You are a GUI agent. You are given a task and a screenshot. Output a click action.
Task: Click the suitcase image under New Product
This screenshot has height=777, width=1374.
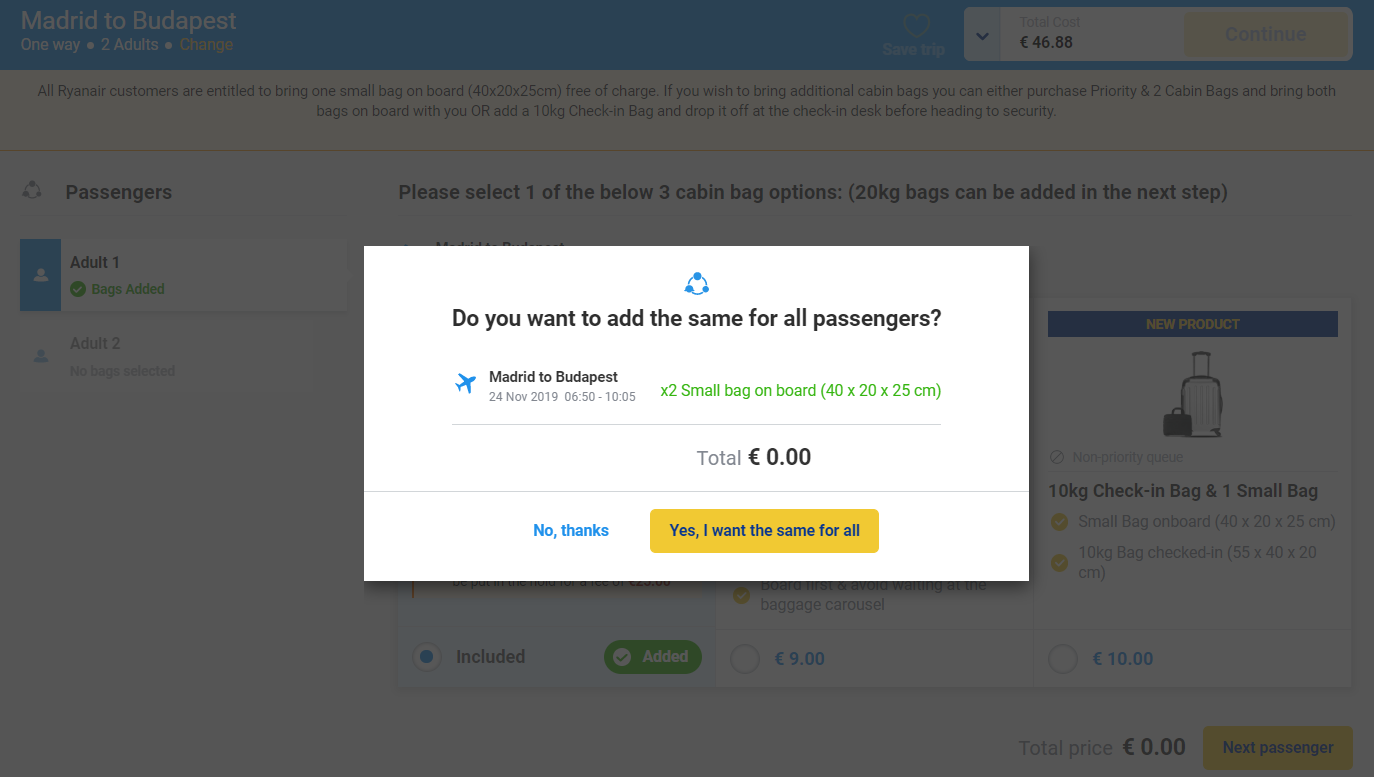(1192, 394)
